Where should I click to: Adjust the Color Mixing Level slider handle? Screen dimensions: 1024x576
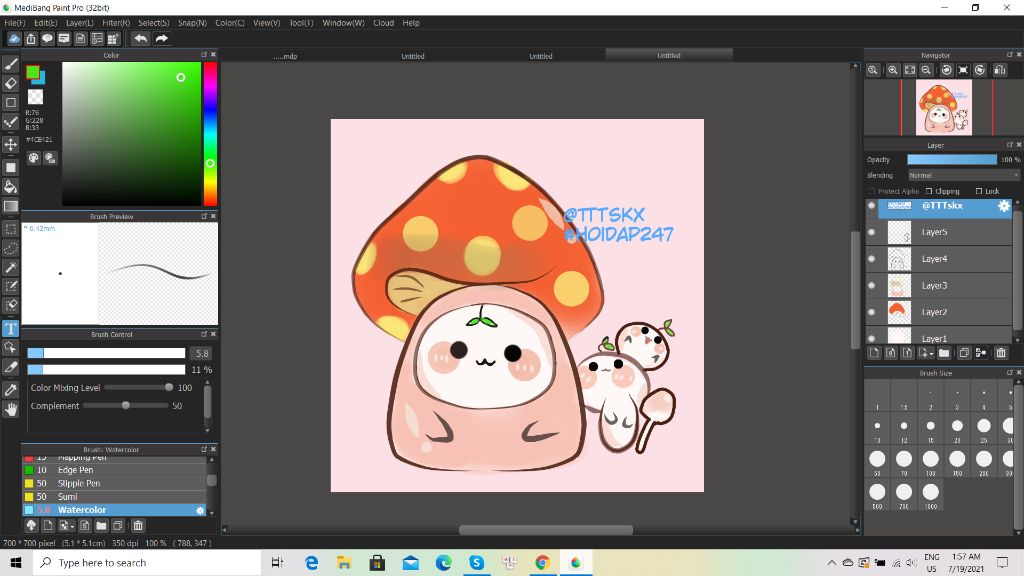click(169, 387)
